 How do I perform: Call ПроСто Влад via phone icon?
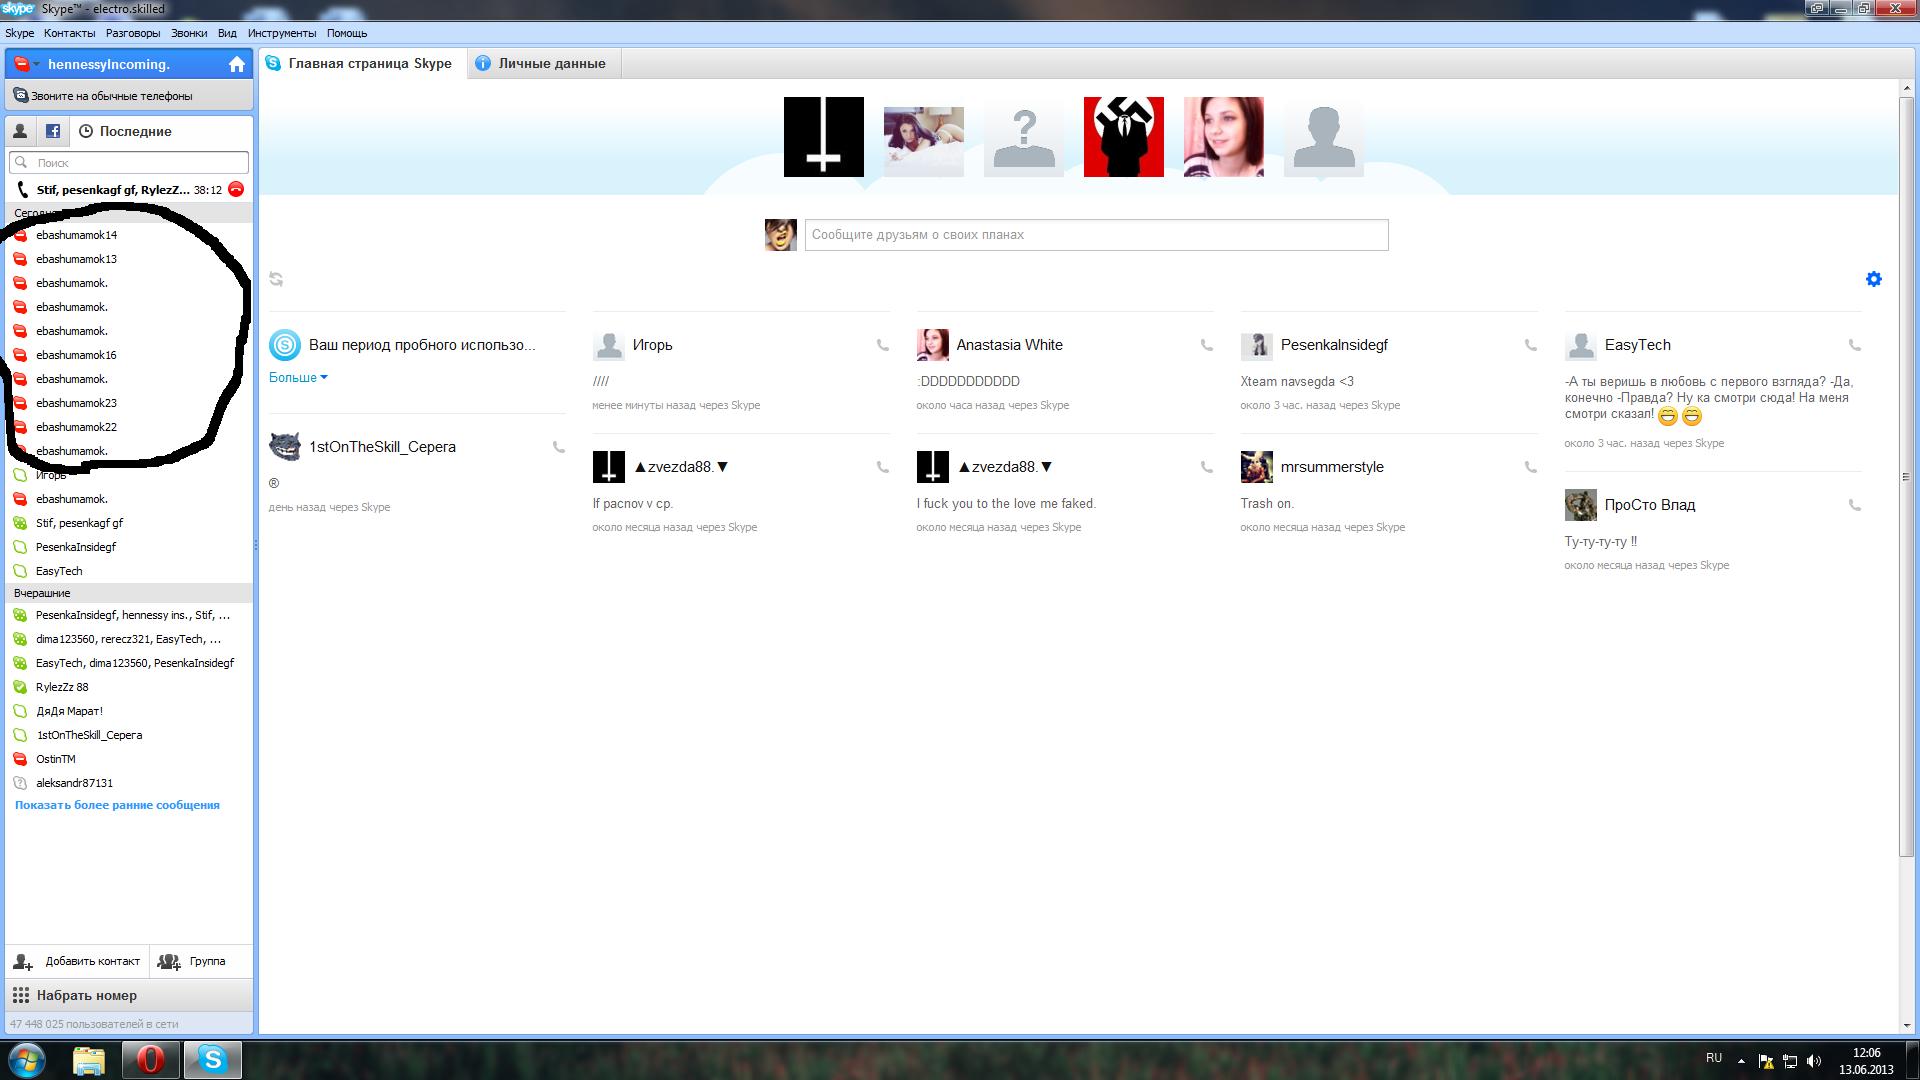(x=1854, y=505)
